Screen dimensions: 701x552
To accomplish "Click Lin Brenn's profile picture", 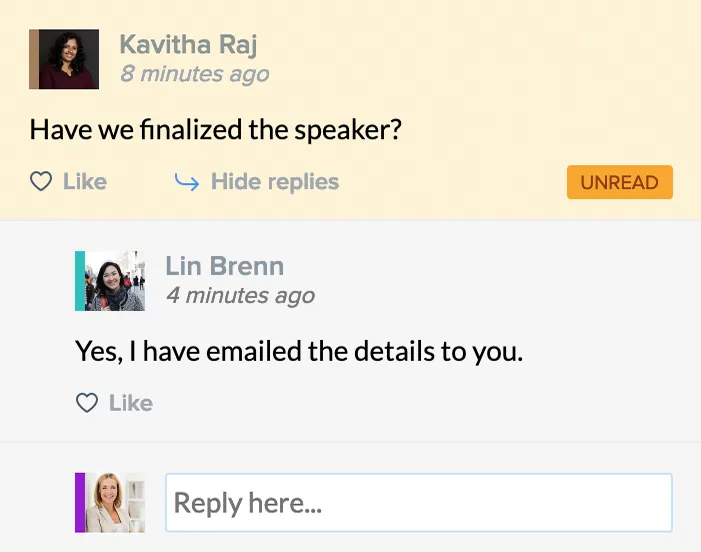I will pyautogui.click(x=115, y=281).
